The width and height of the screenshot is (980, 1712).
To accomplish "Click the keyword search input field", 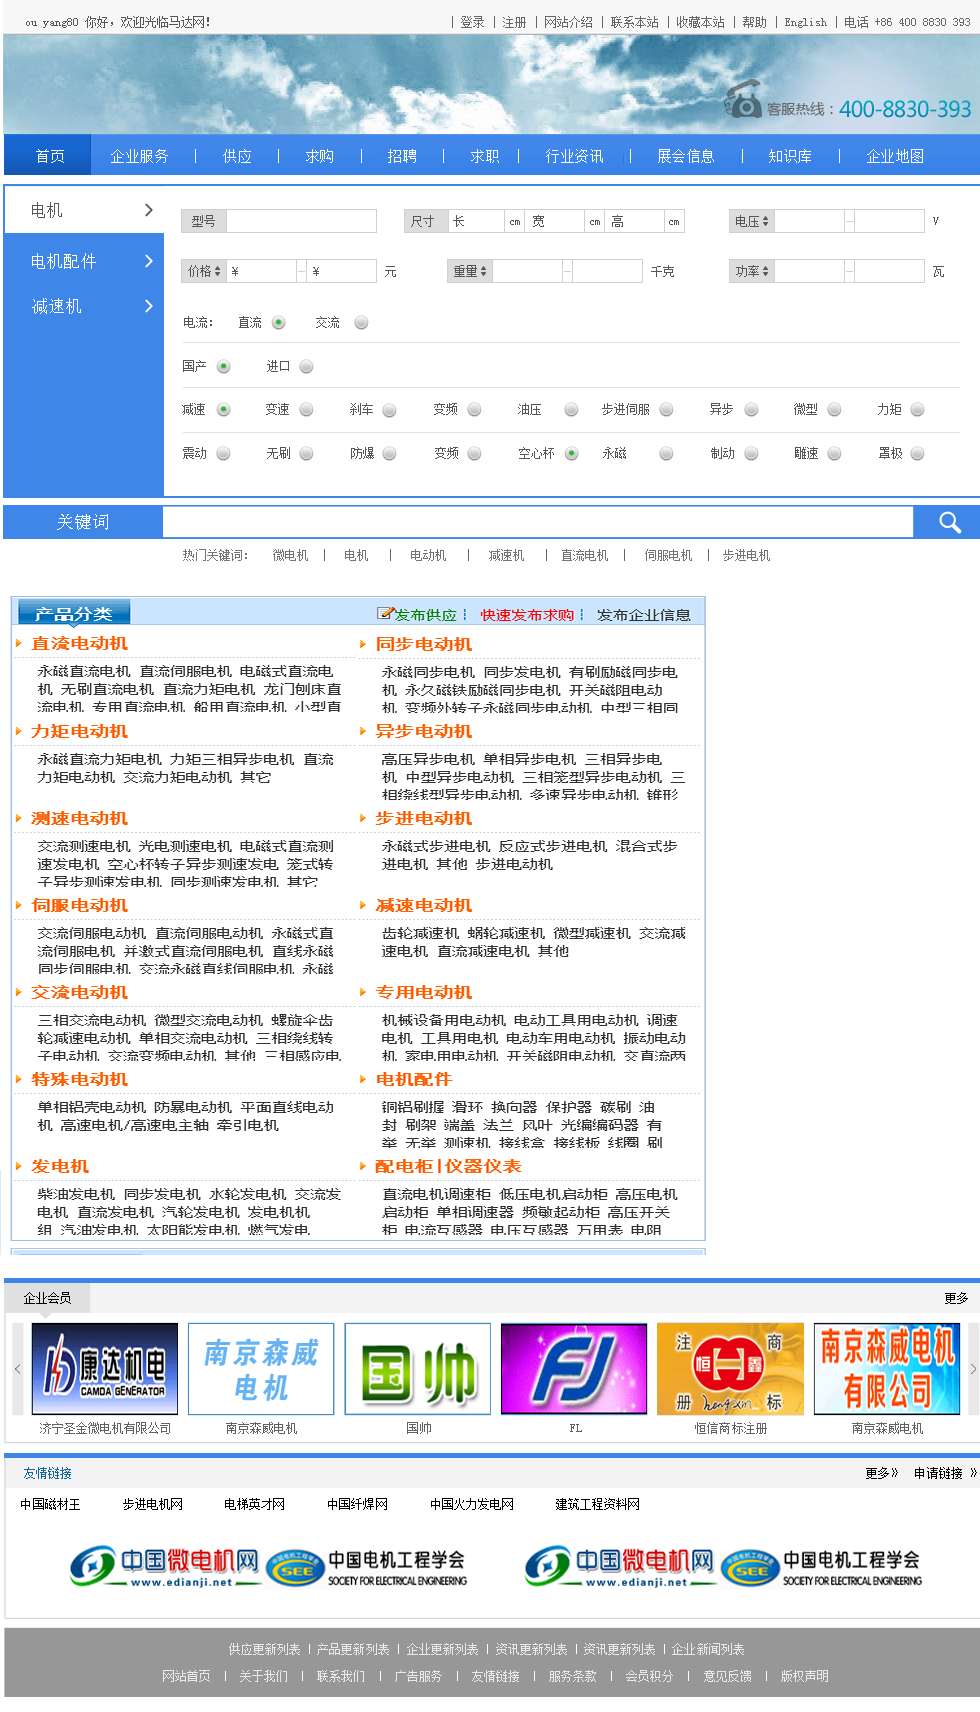I will pyautogui.click(x=538, y=522).
